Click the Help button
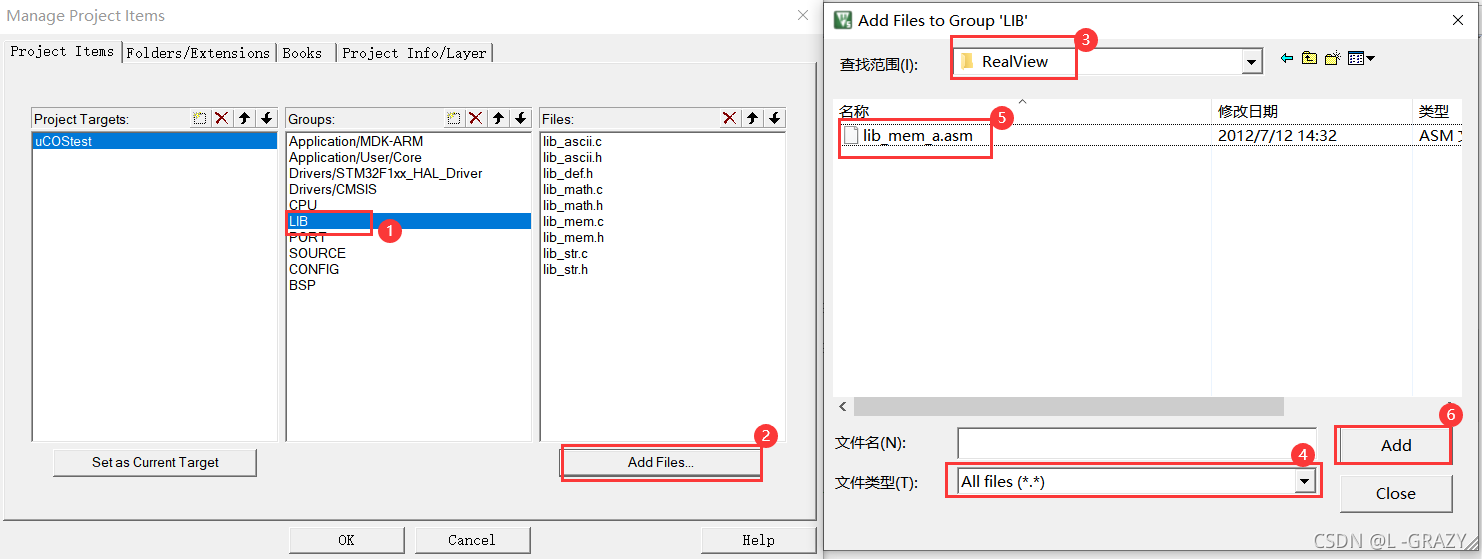The image size is (1482, 559). click(758, 540)
